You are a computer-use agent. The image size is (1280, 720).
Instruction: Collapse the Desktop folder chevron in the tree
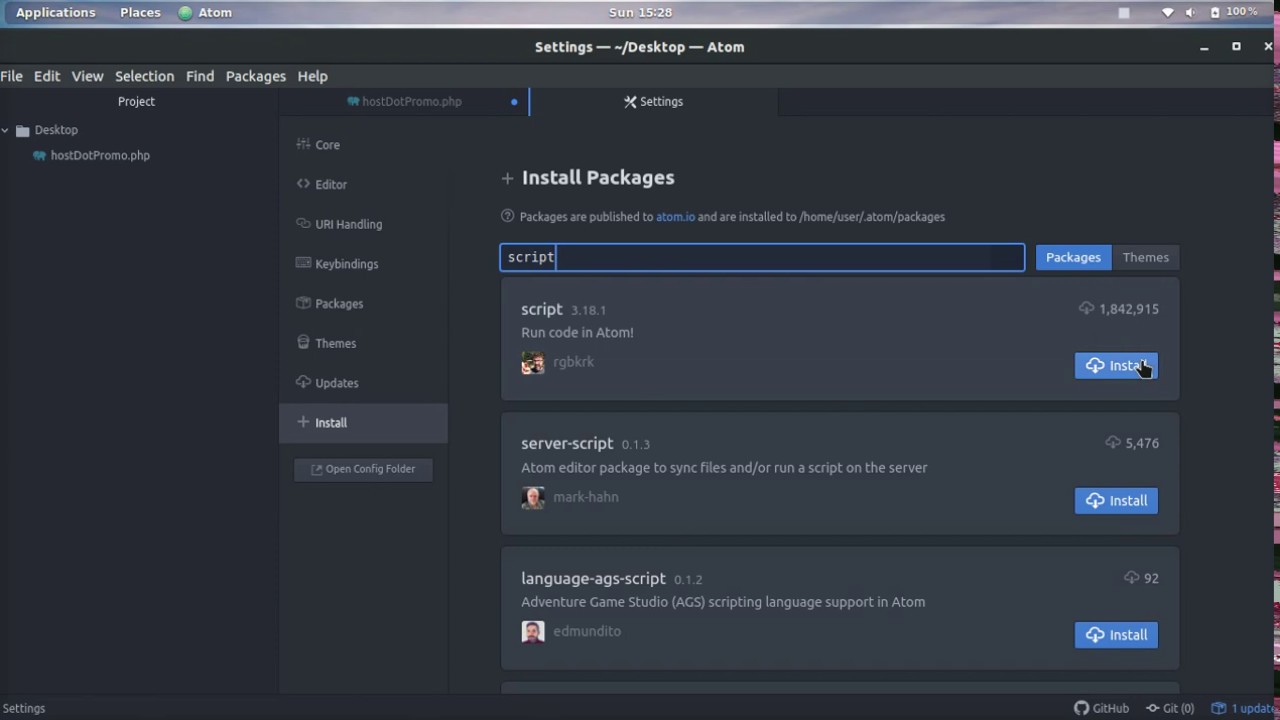(x=5, y=130)
